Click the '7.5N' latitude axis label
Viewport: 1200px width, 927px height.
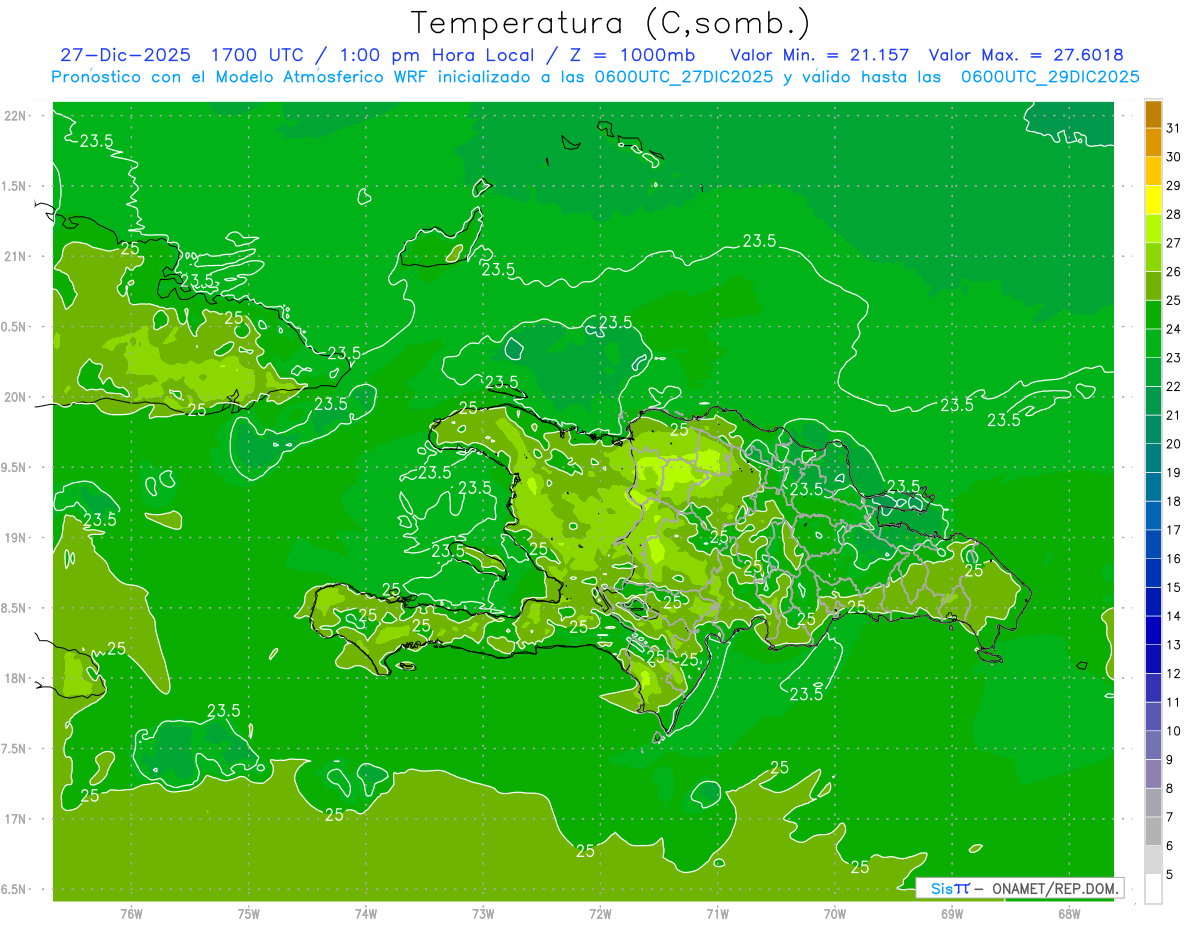click(x=15, y=749)
